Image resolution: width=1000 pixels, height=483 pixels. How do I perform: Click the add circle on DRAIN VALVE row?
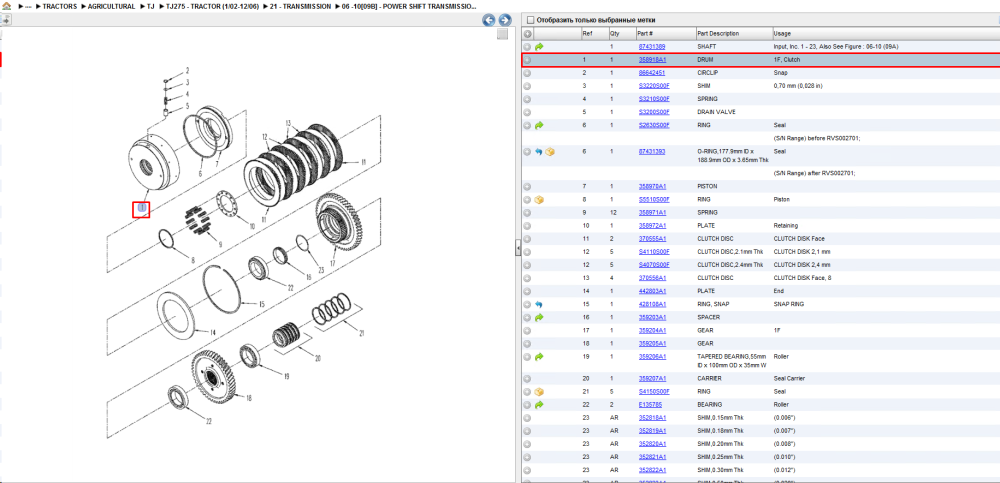527,112
